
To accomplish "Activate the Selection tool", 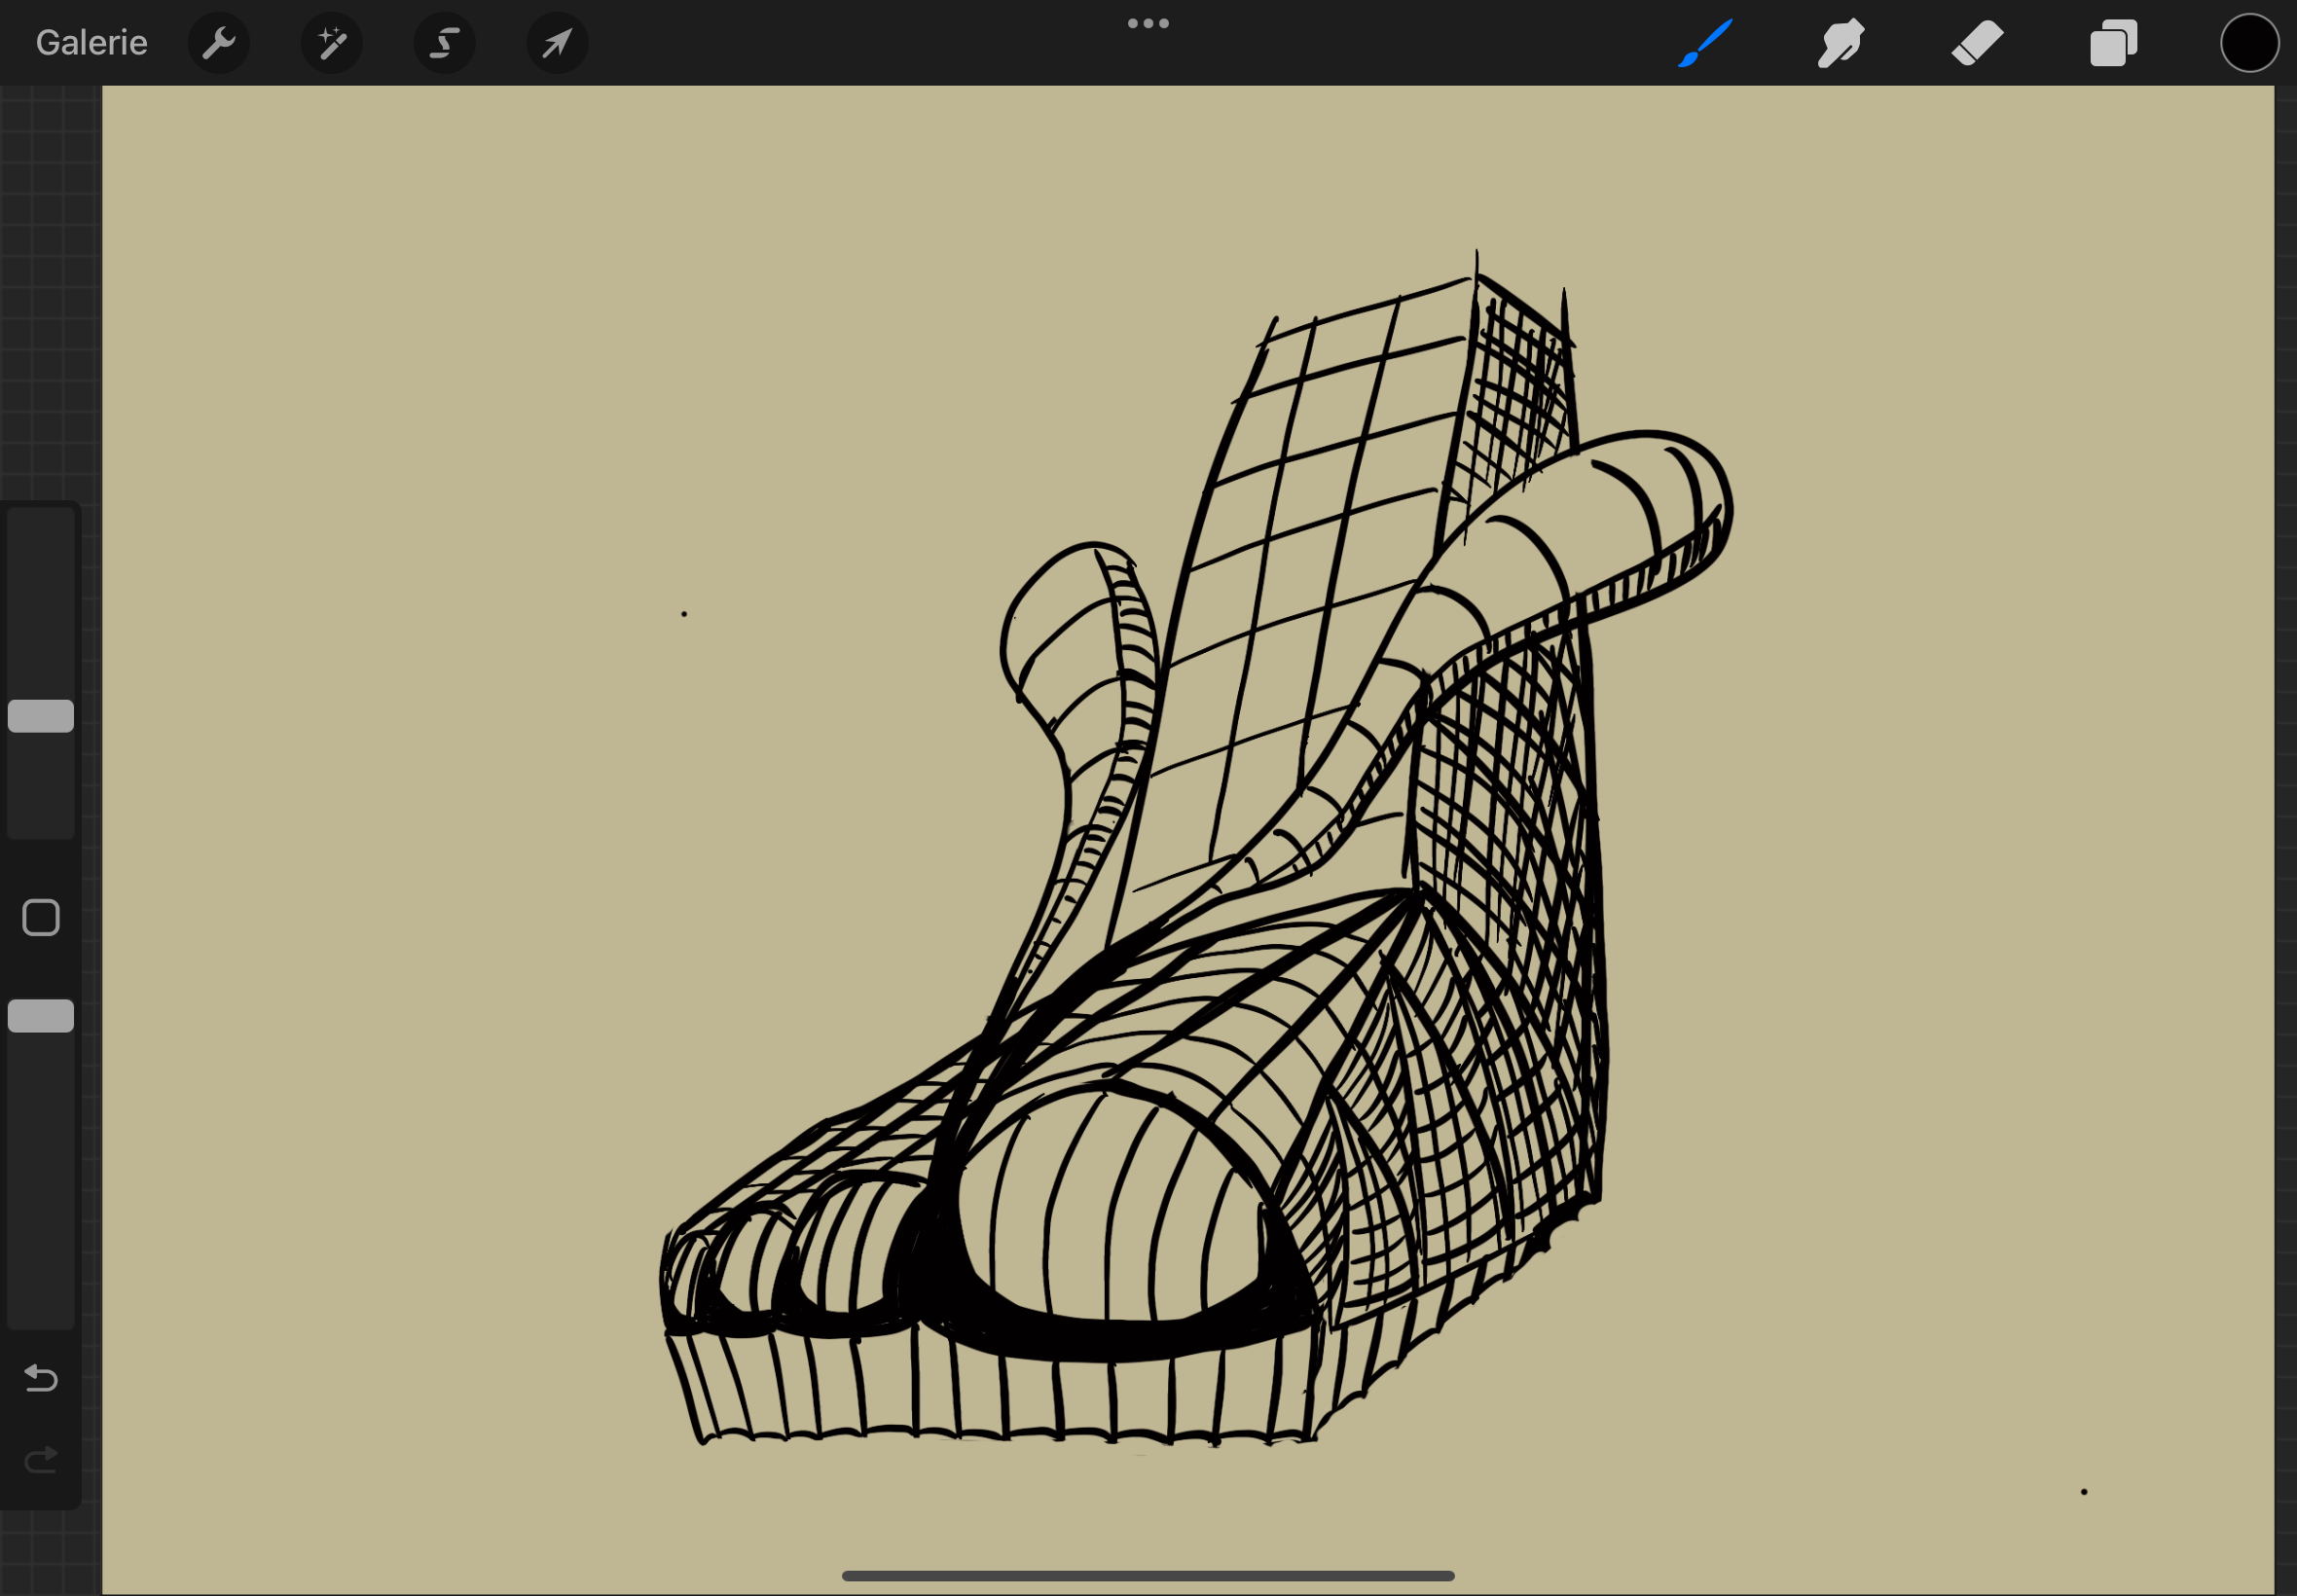I will tap(444, 43).
